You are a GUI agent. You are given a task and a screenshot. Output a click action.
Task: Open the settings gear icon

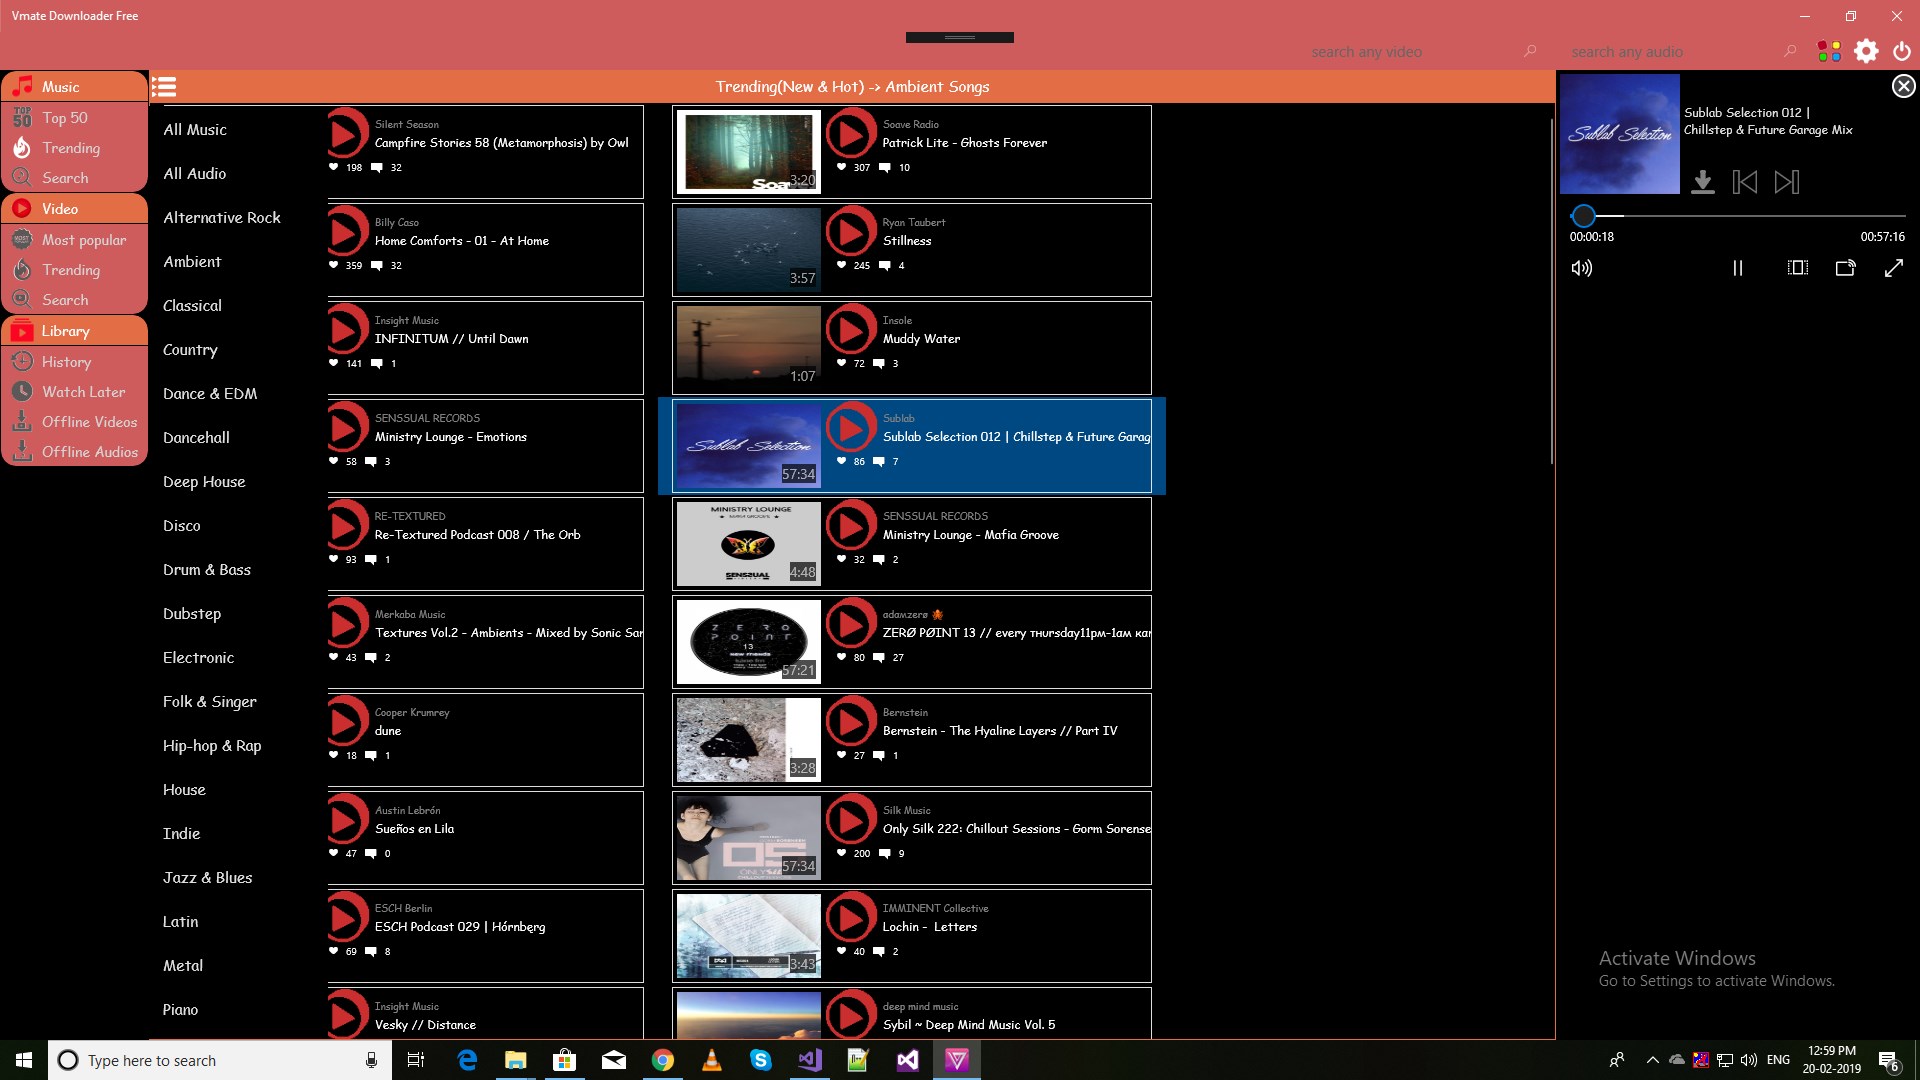tap(1866, 51)
